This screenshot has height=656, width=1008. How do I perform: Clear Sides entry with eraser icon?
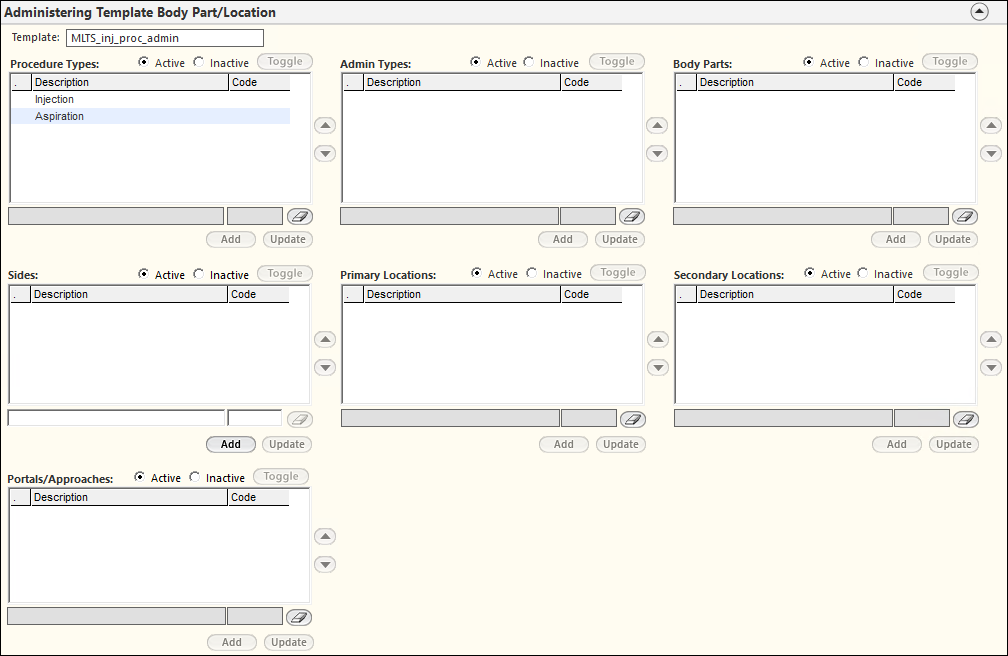300,419
